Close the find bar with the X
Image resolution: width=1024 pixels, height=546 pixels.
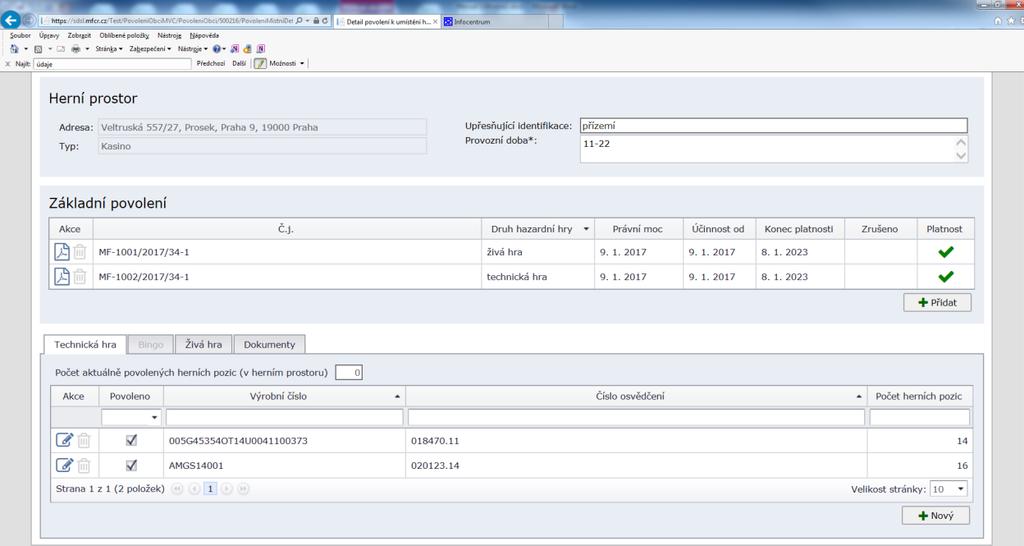8,64
